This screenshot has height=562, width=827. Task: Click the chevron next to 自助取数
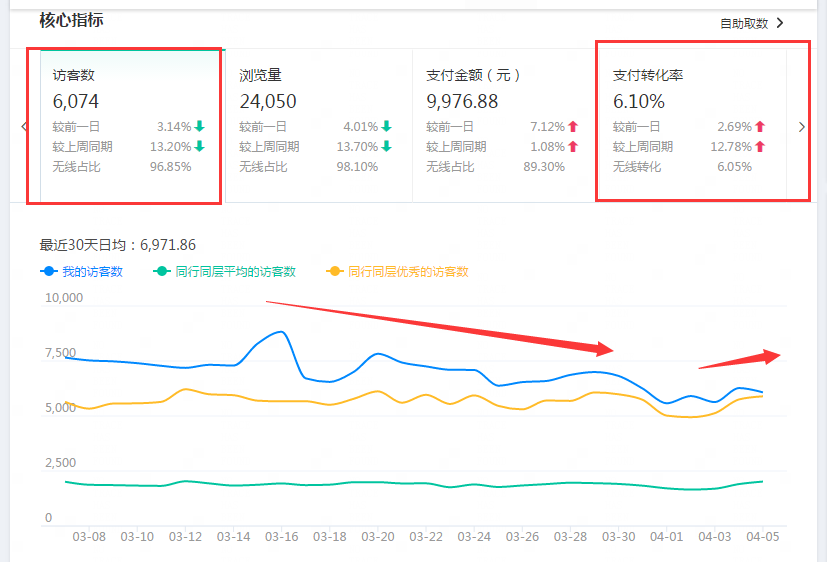pyautogui.click(x=780, y=23)
